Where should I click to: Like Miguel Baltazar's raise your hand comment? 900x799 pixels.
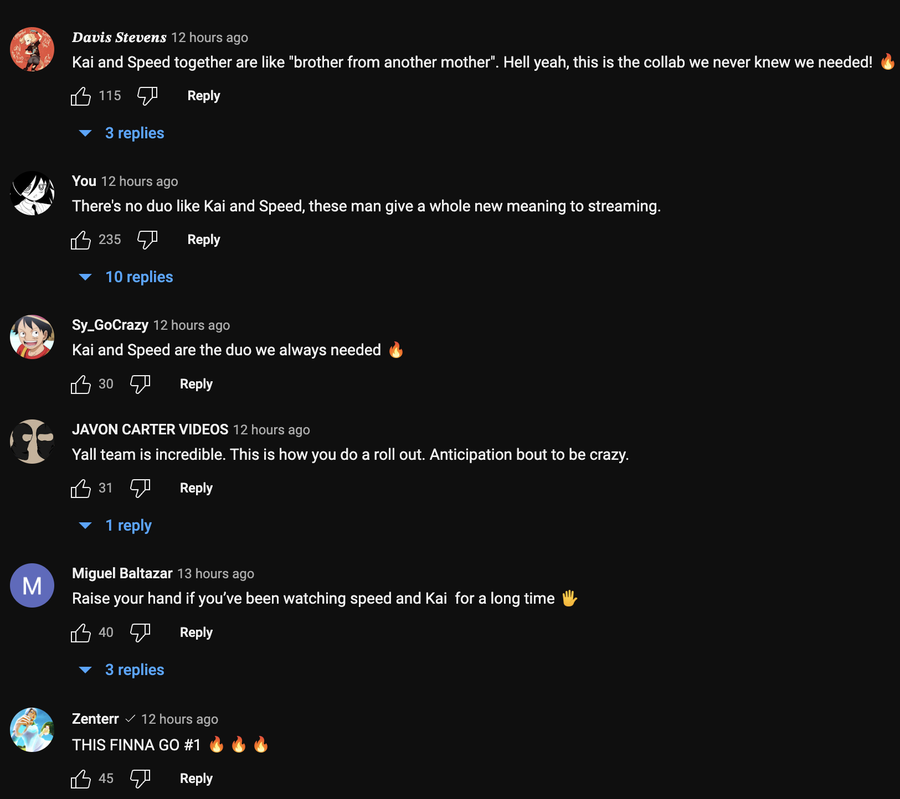81,632
